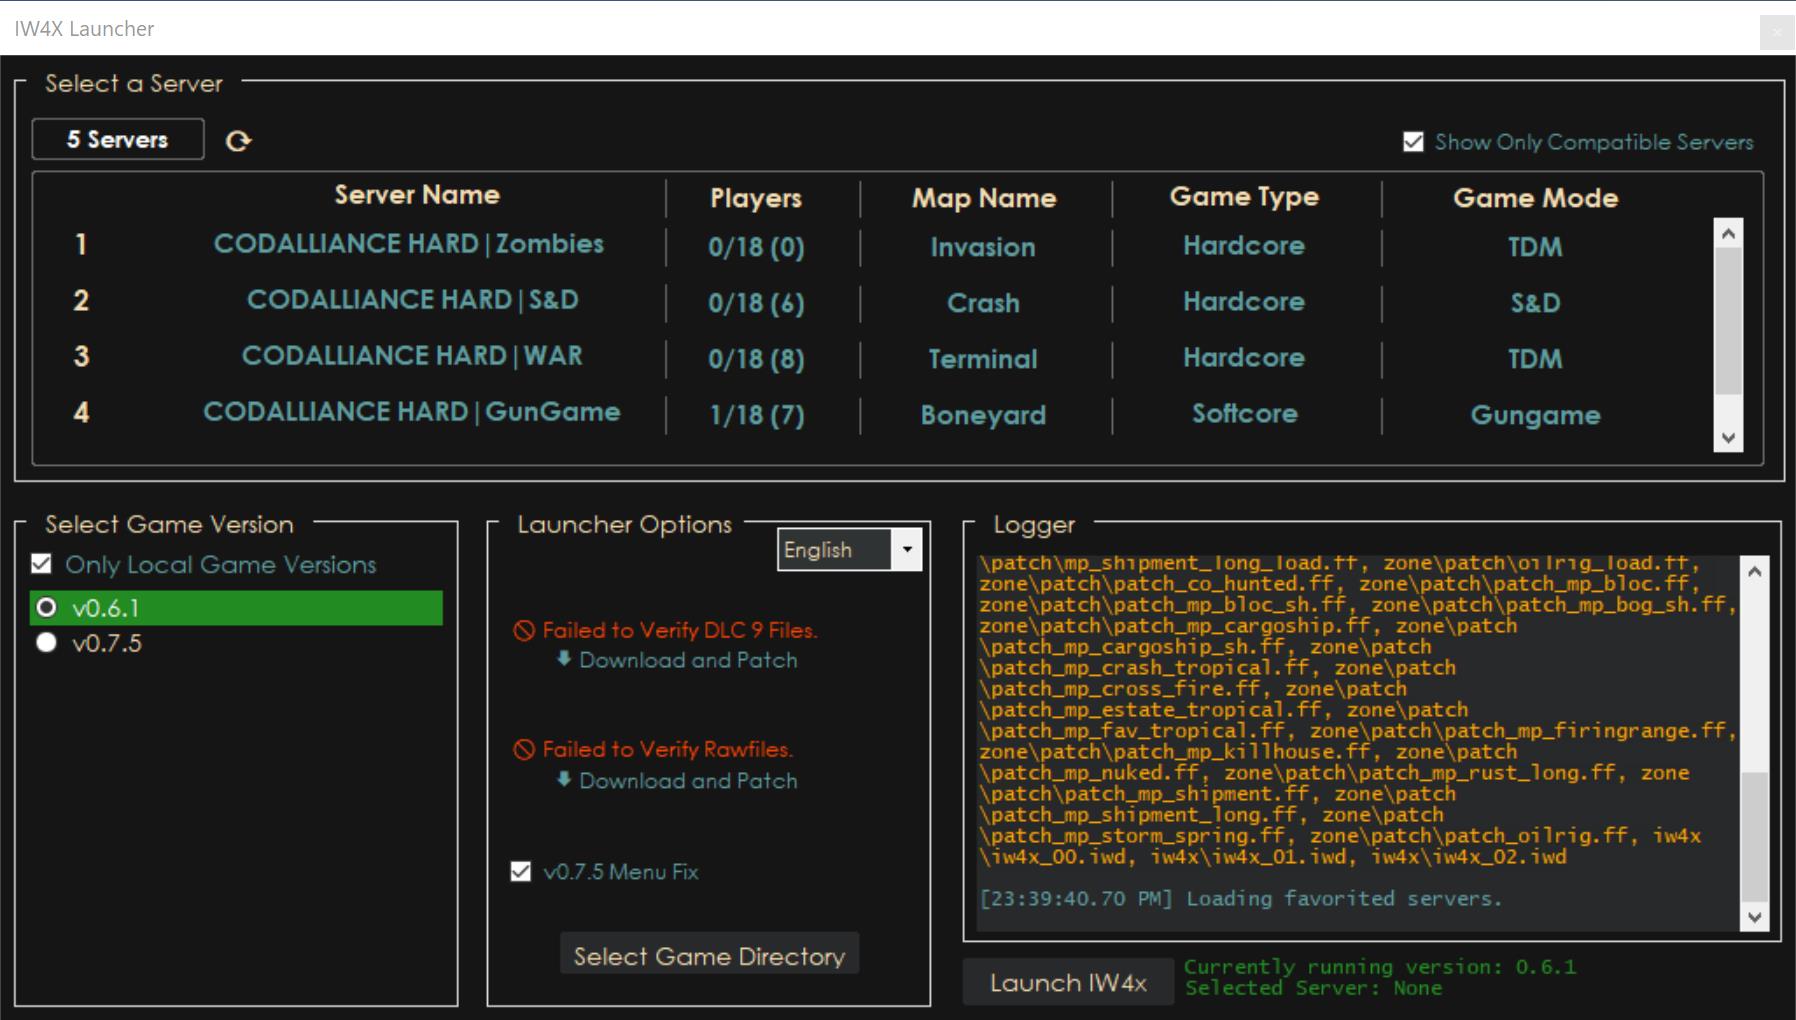The image size is (1796, 1020).
Task: Click download arrow below Rawfiles error
Action: [x=564, y=779]
